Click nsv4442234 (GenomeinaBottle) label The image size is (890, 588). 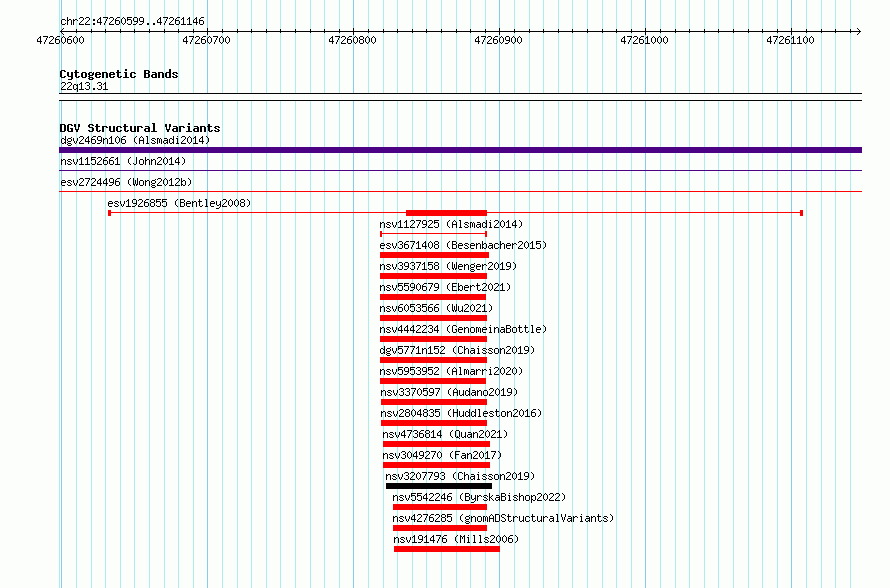pyautogui.click(x=463, y=329)
